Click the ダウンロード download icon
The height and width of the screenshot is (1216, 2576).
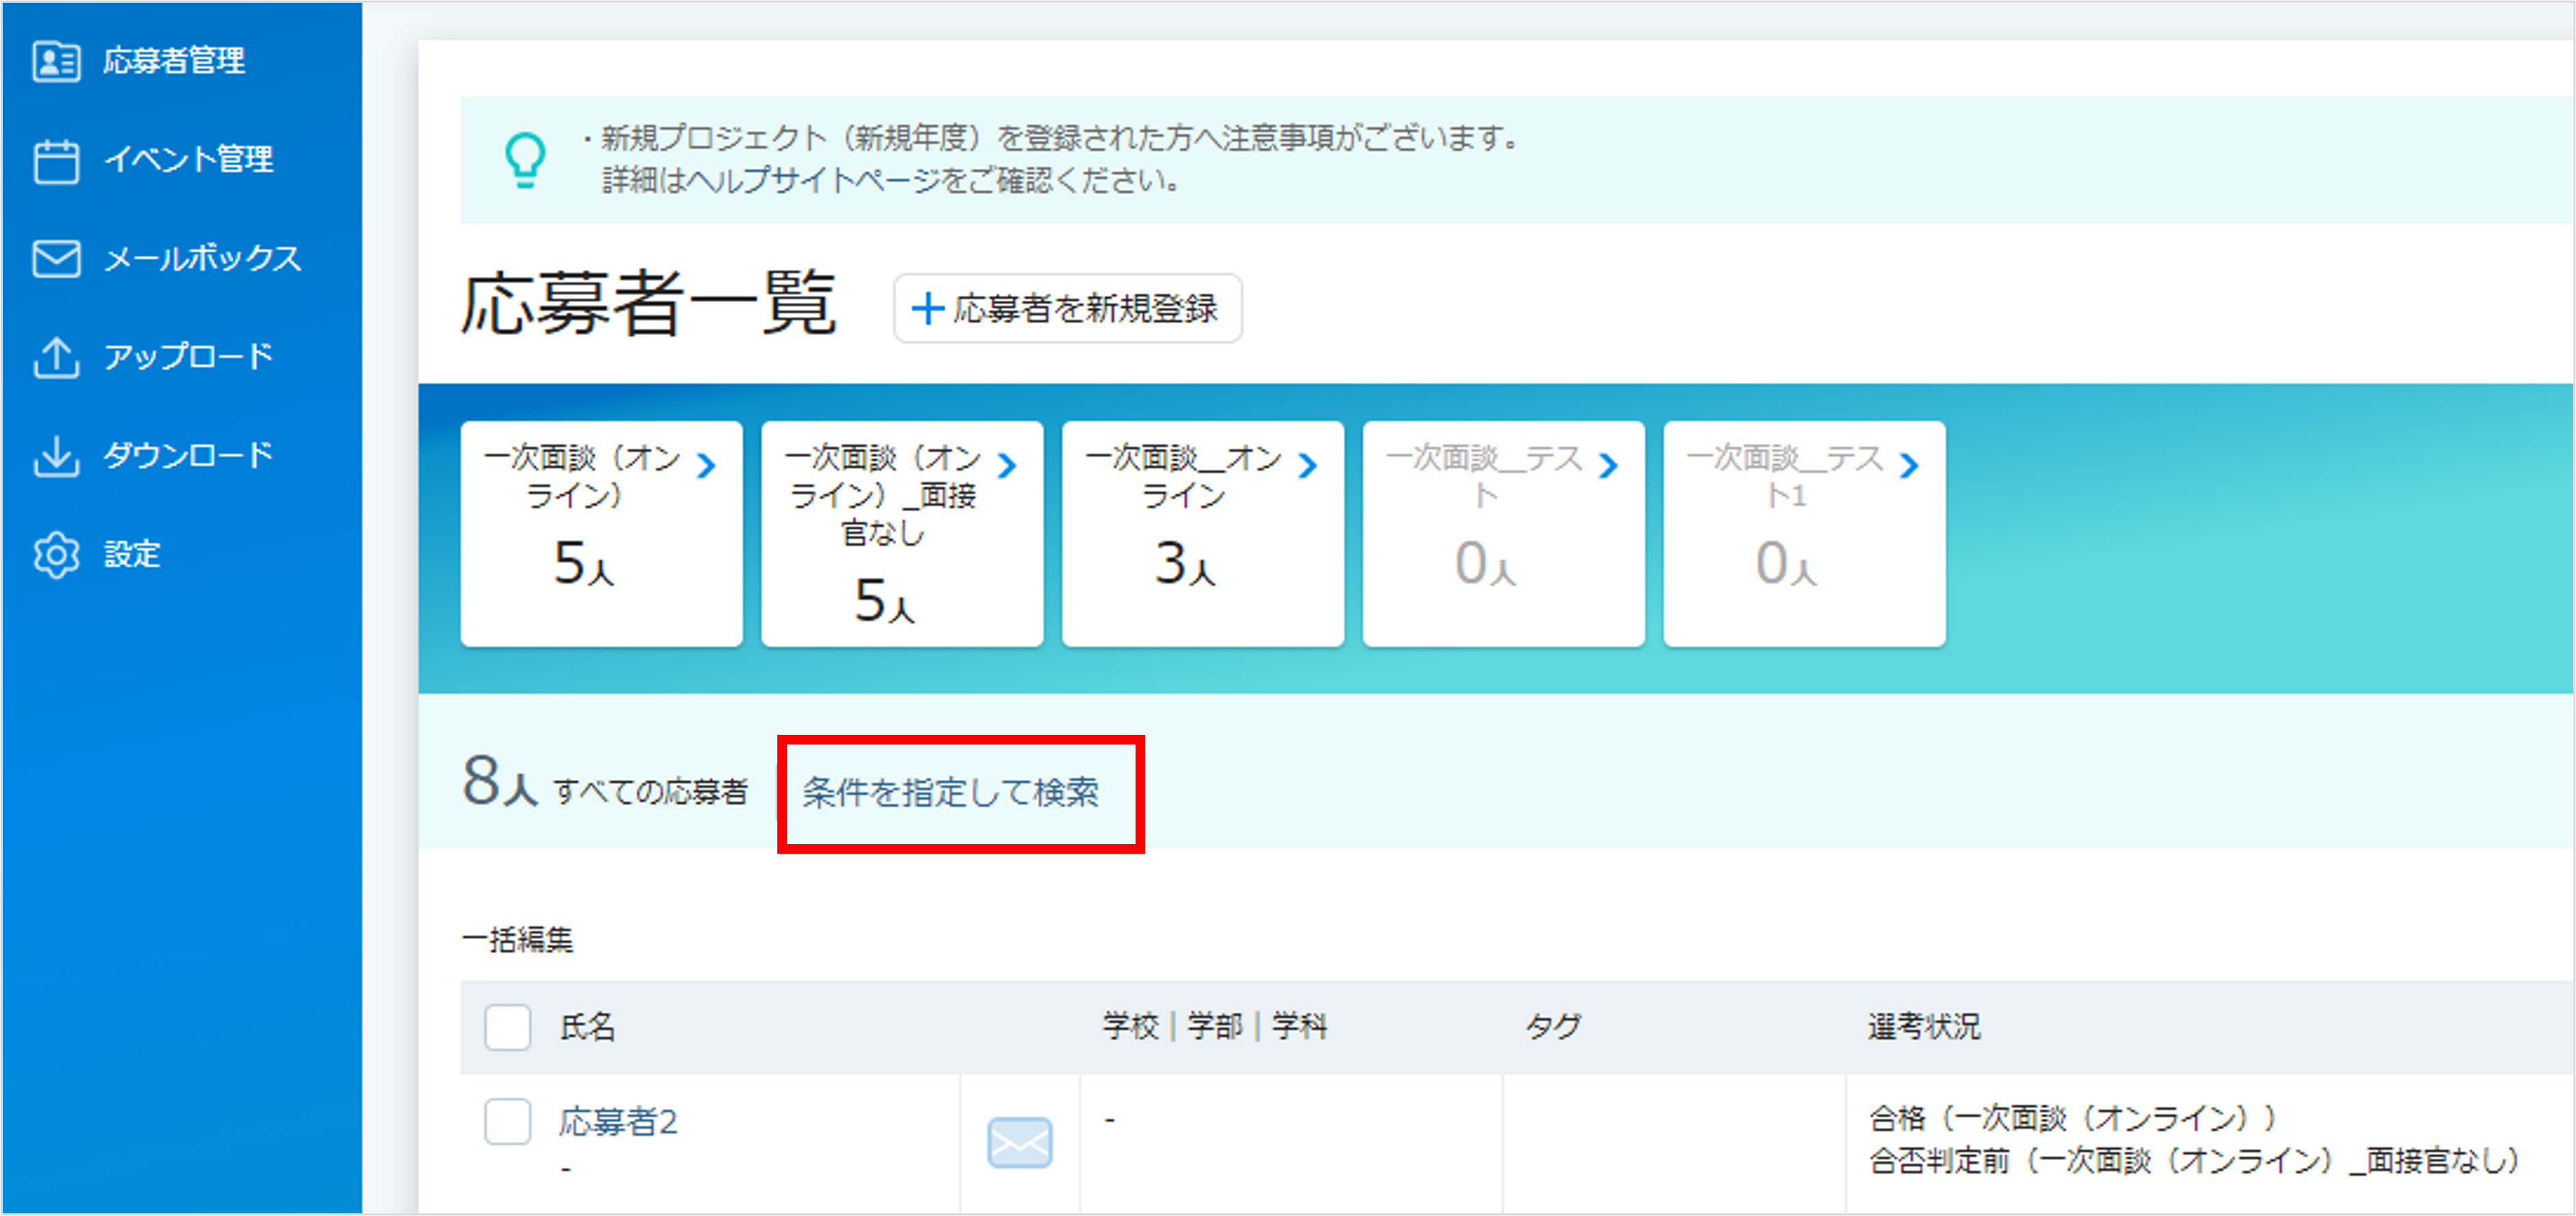56,456
